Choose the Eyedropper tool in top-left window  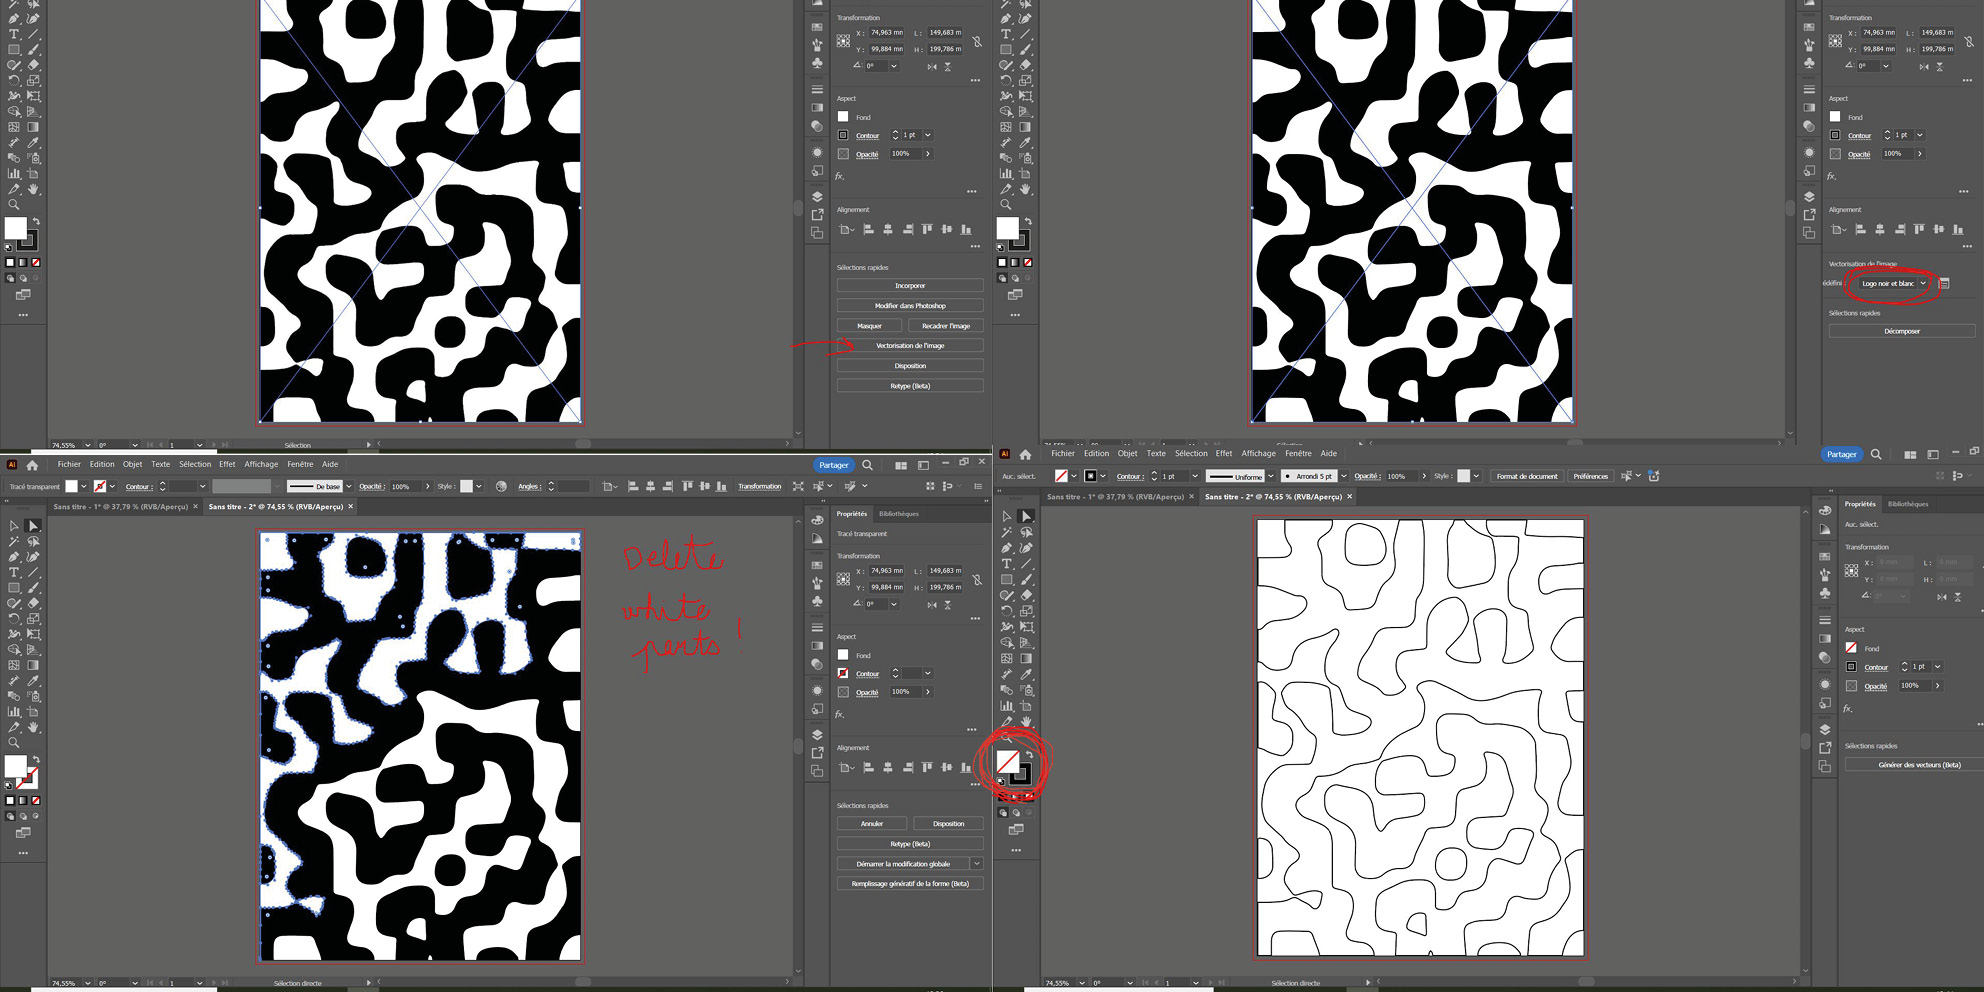[33, 142]
